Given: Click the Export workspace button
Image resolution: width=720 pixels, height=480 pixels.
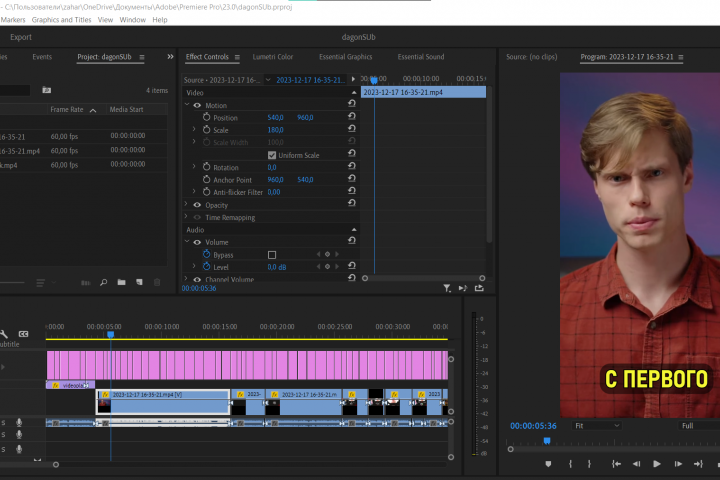Looking at the screenshot, I should point(21,37).
